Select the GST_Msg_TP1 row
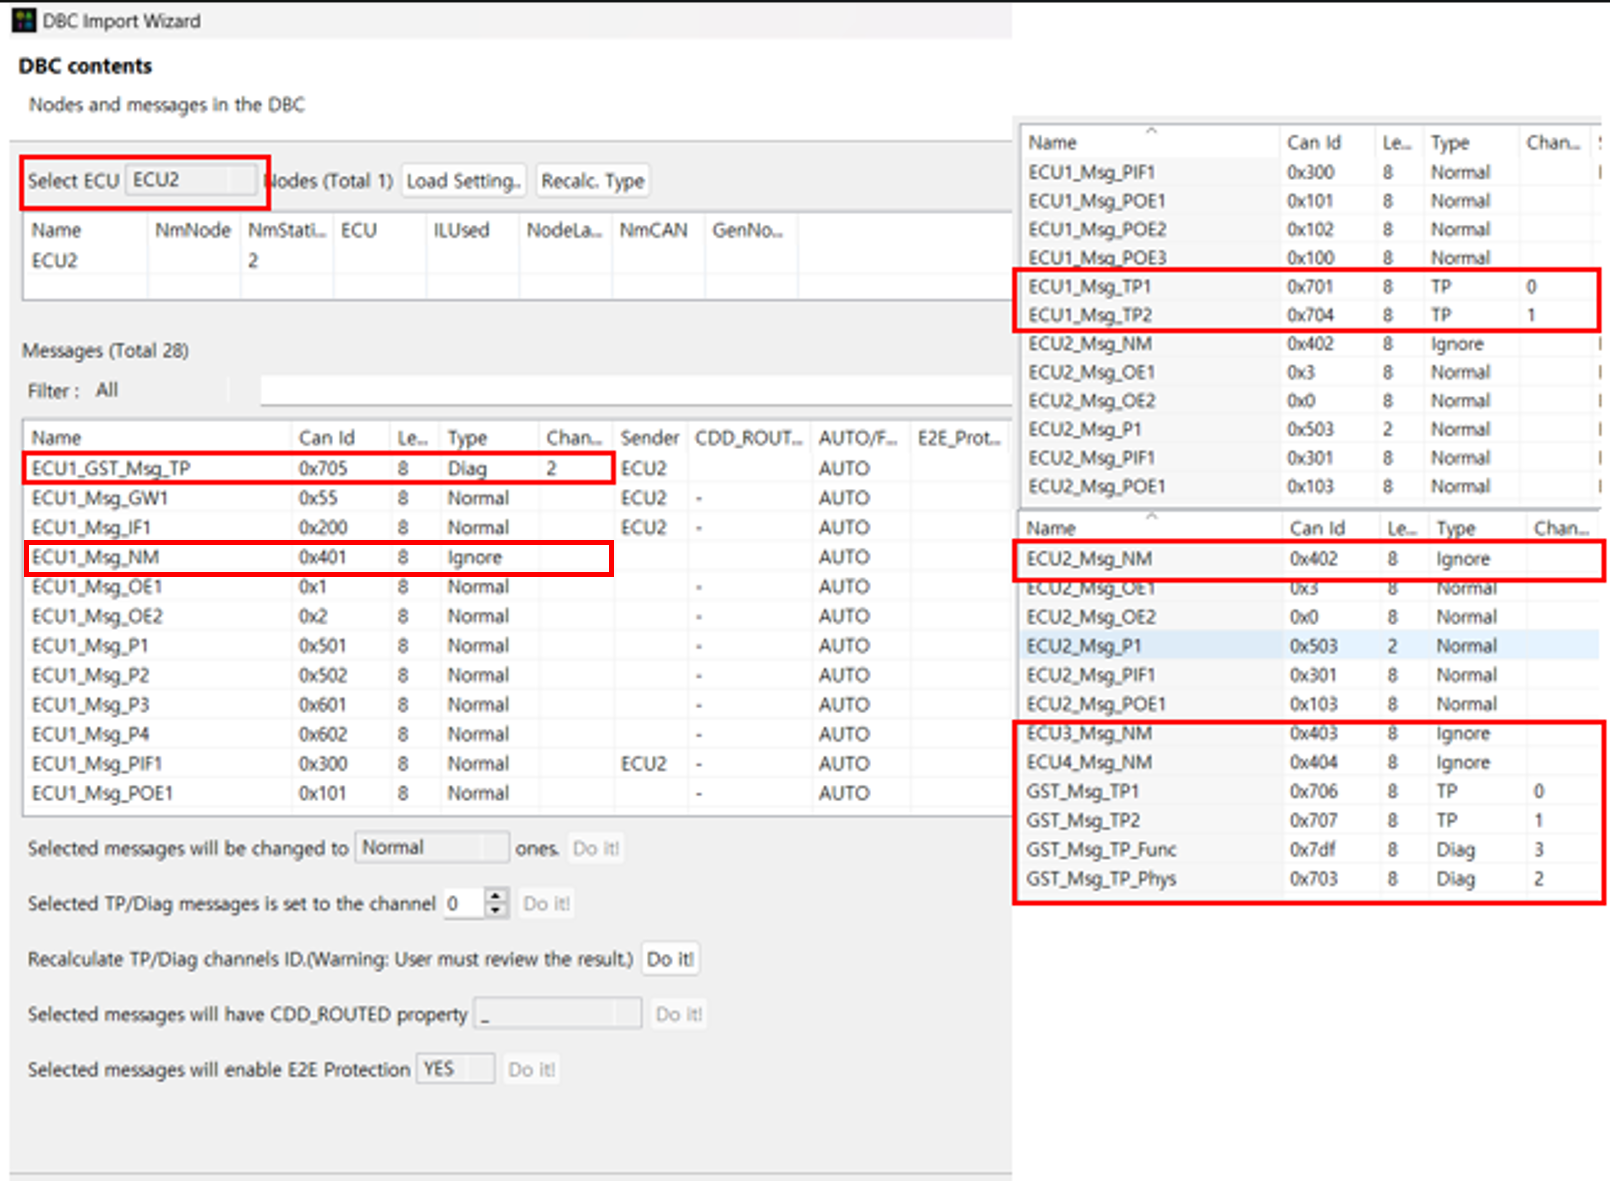 click(x=1310, y=791)
